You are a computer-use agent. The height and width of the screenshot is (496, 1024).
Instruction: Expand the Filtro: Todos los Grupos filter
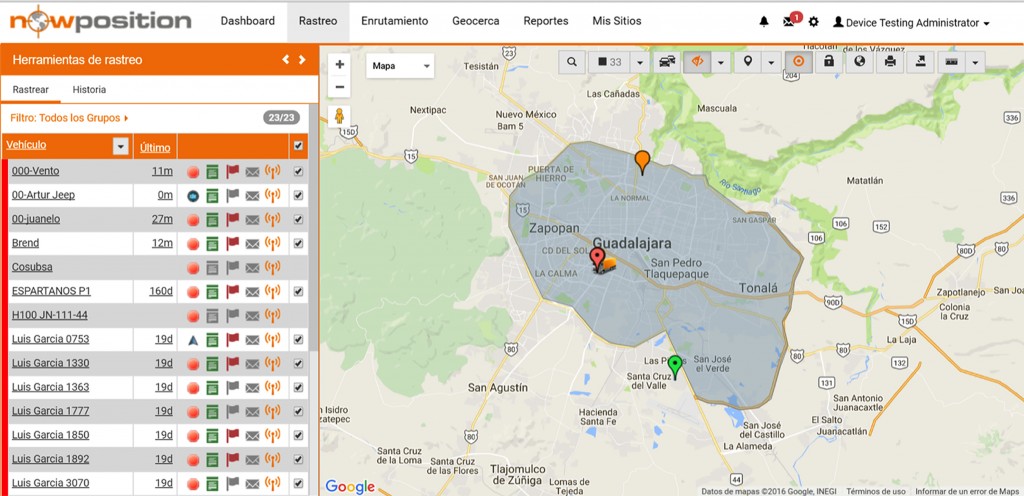(69, 118)
